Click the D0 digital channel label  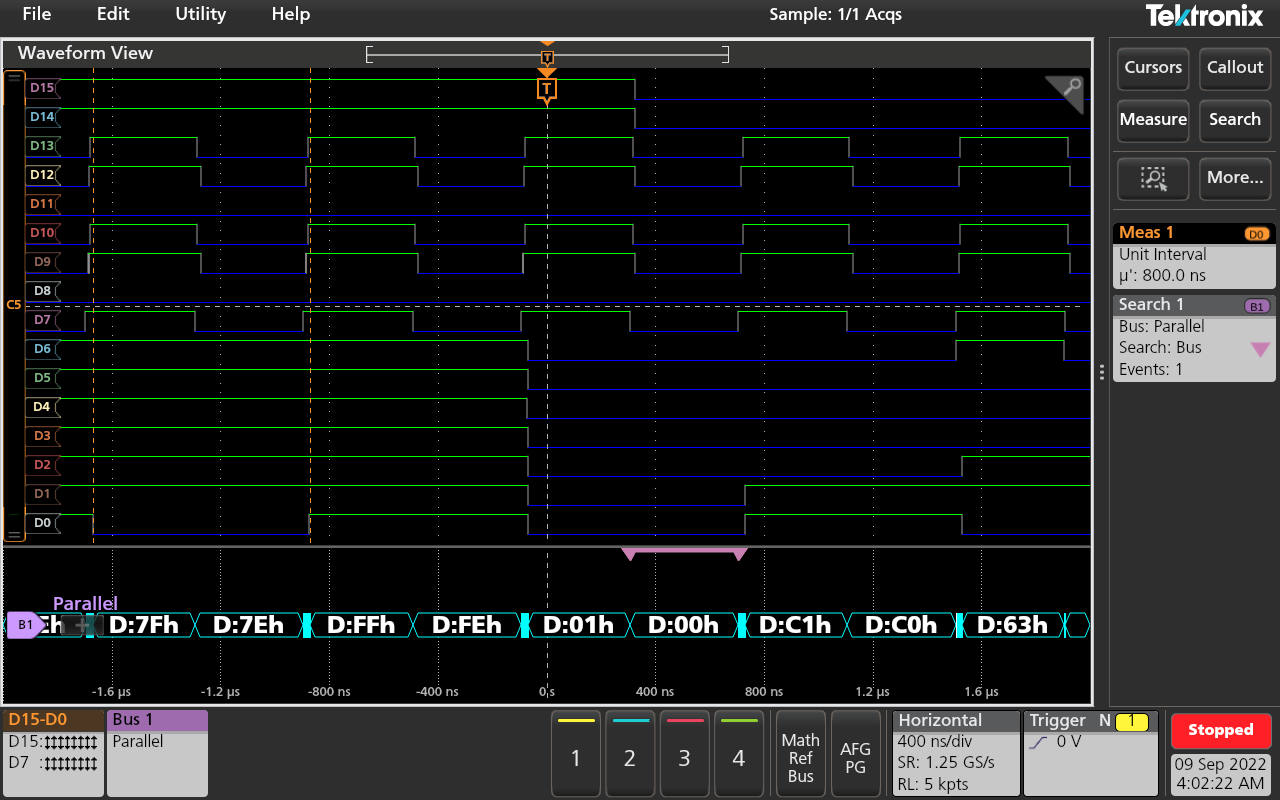point(42,523)
